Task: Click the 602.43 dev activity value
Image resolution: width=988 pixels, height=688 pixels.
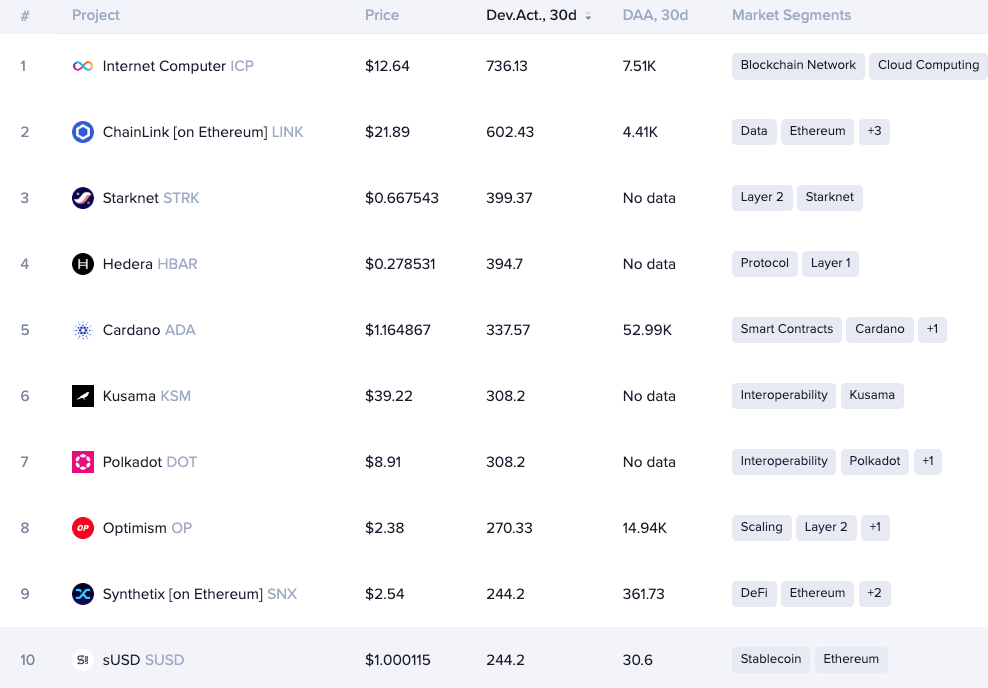Action: (510, 132)
